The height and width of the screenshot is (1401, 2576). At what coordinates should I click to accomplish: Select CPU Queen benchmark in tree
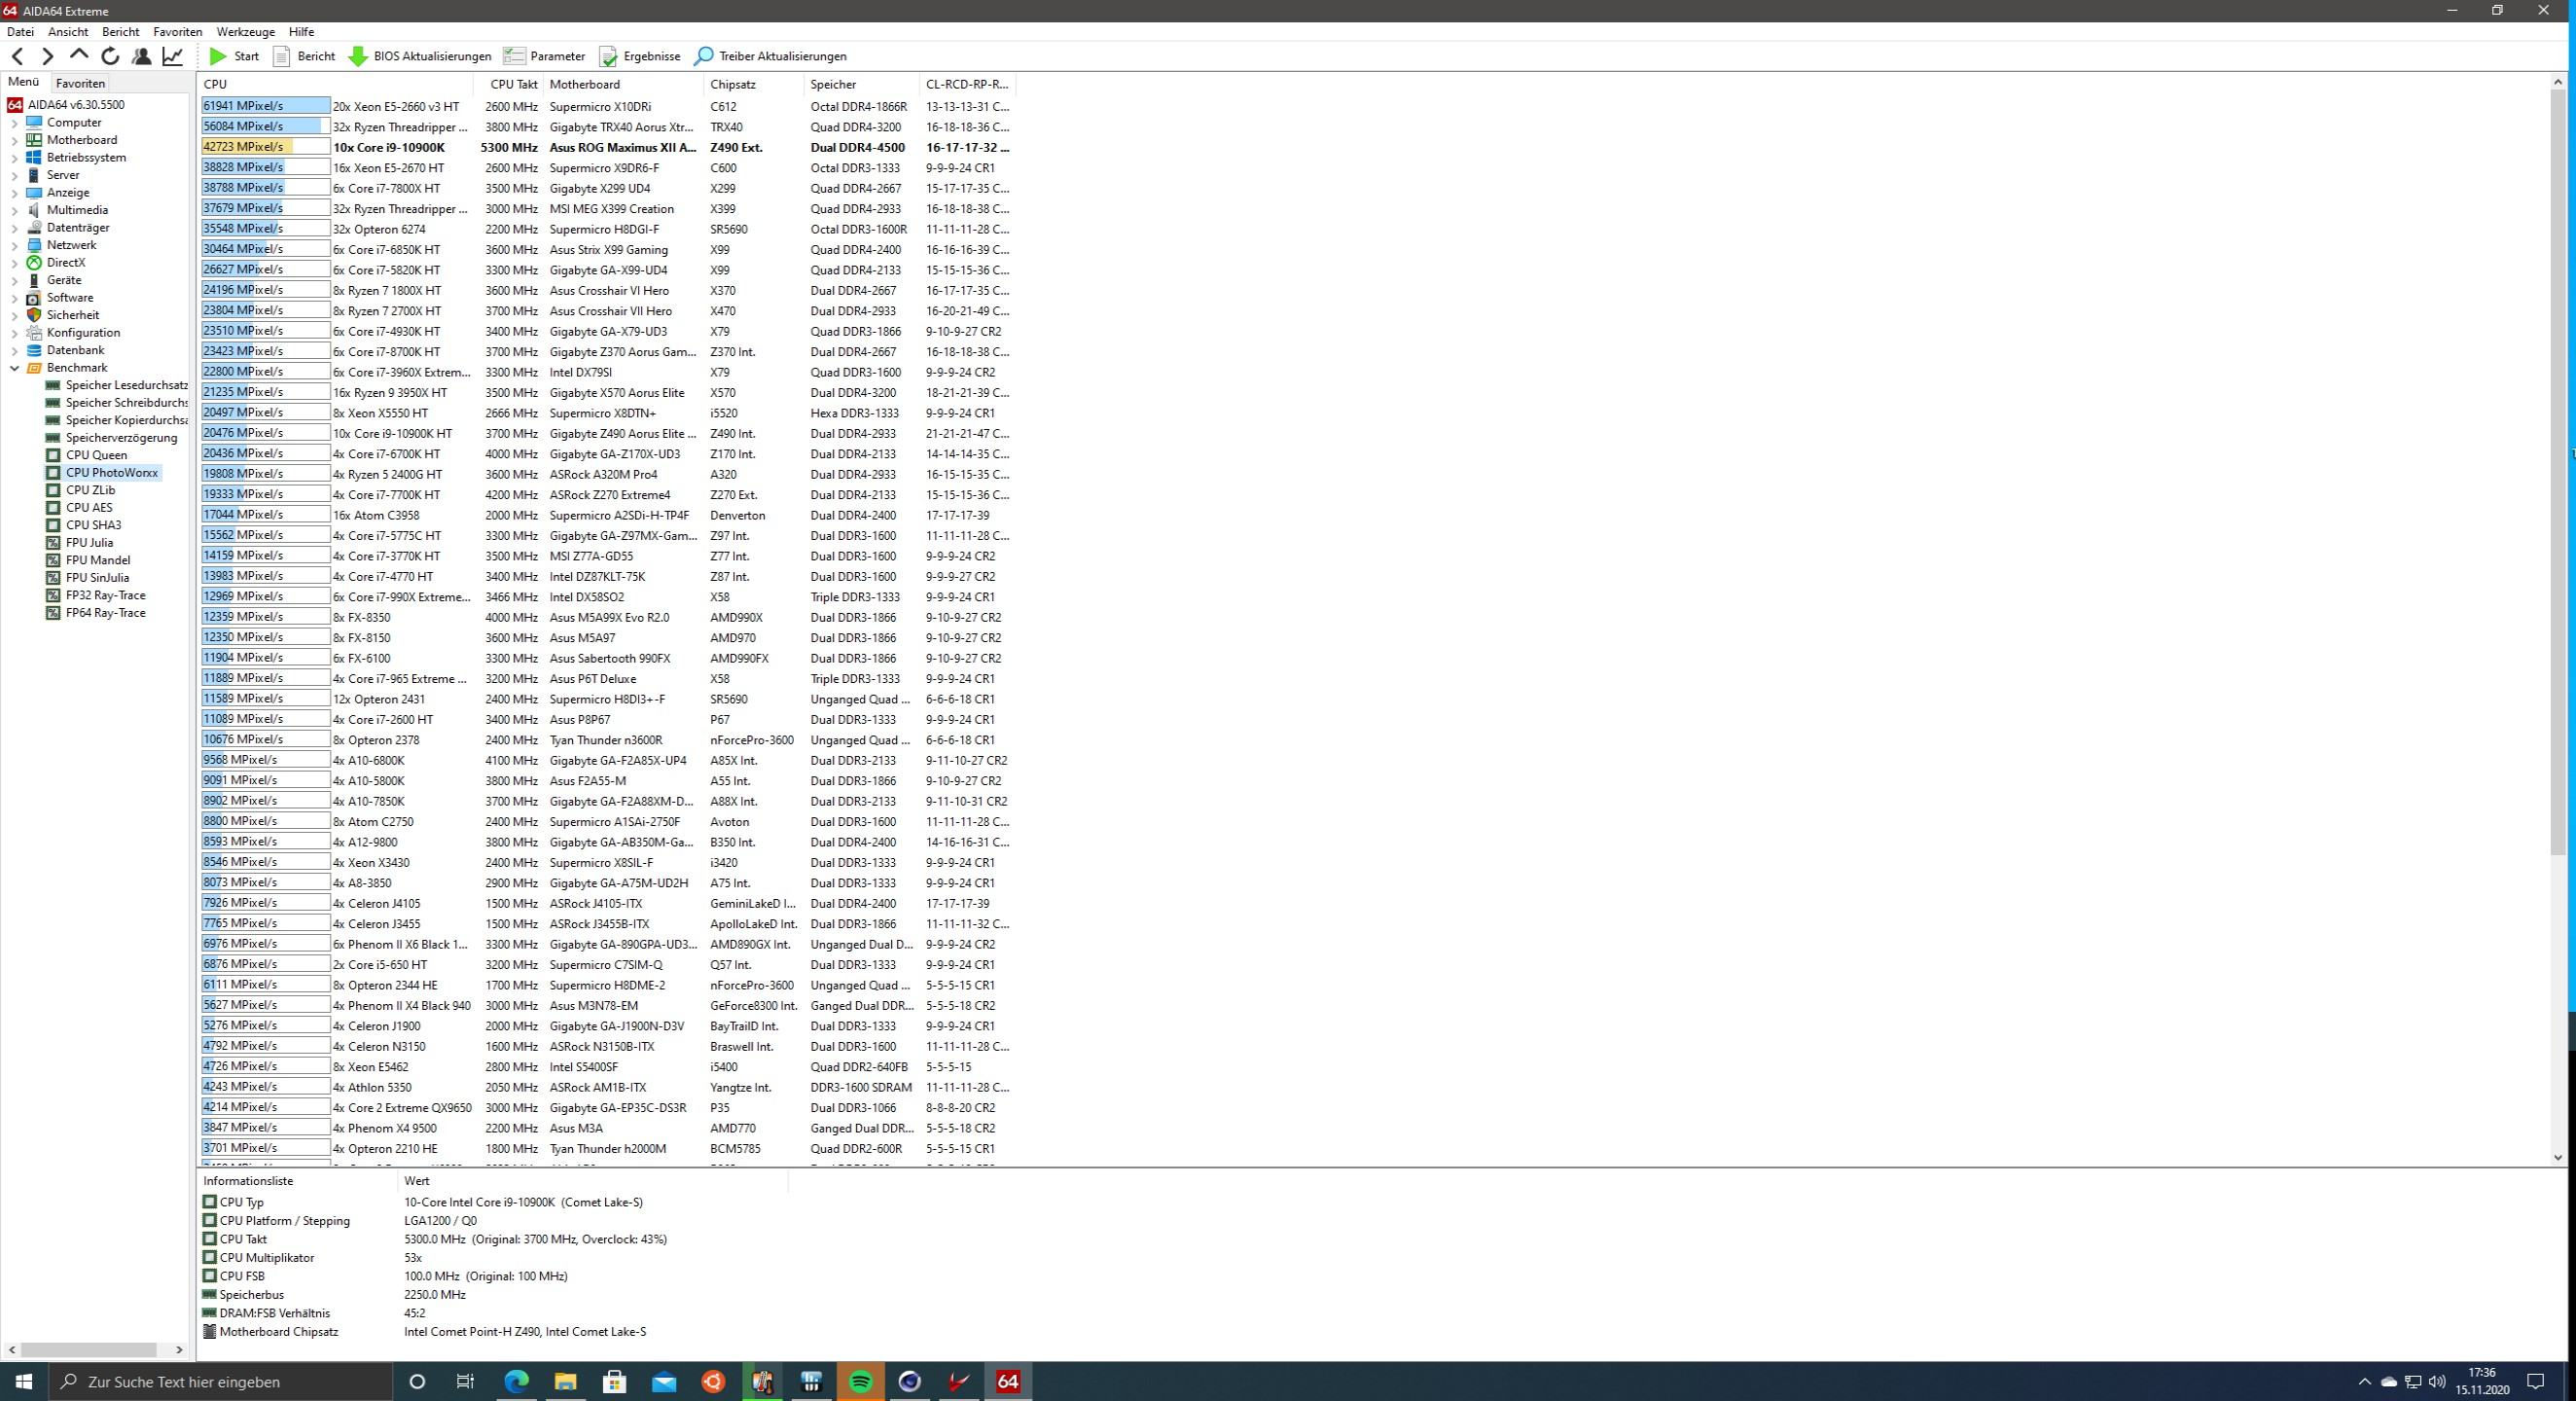(x=96, y=455)
